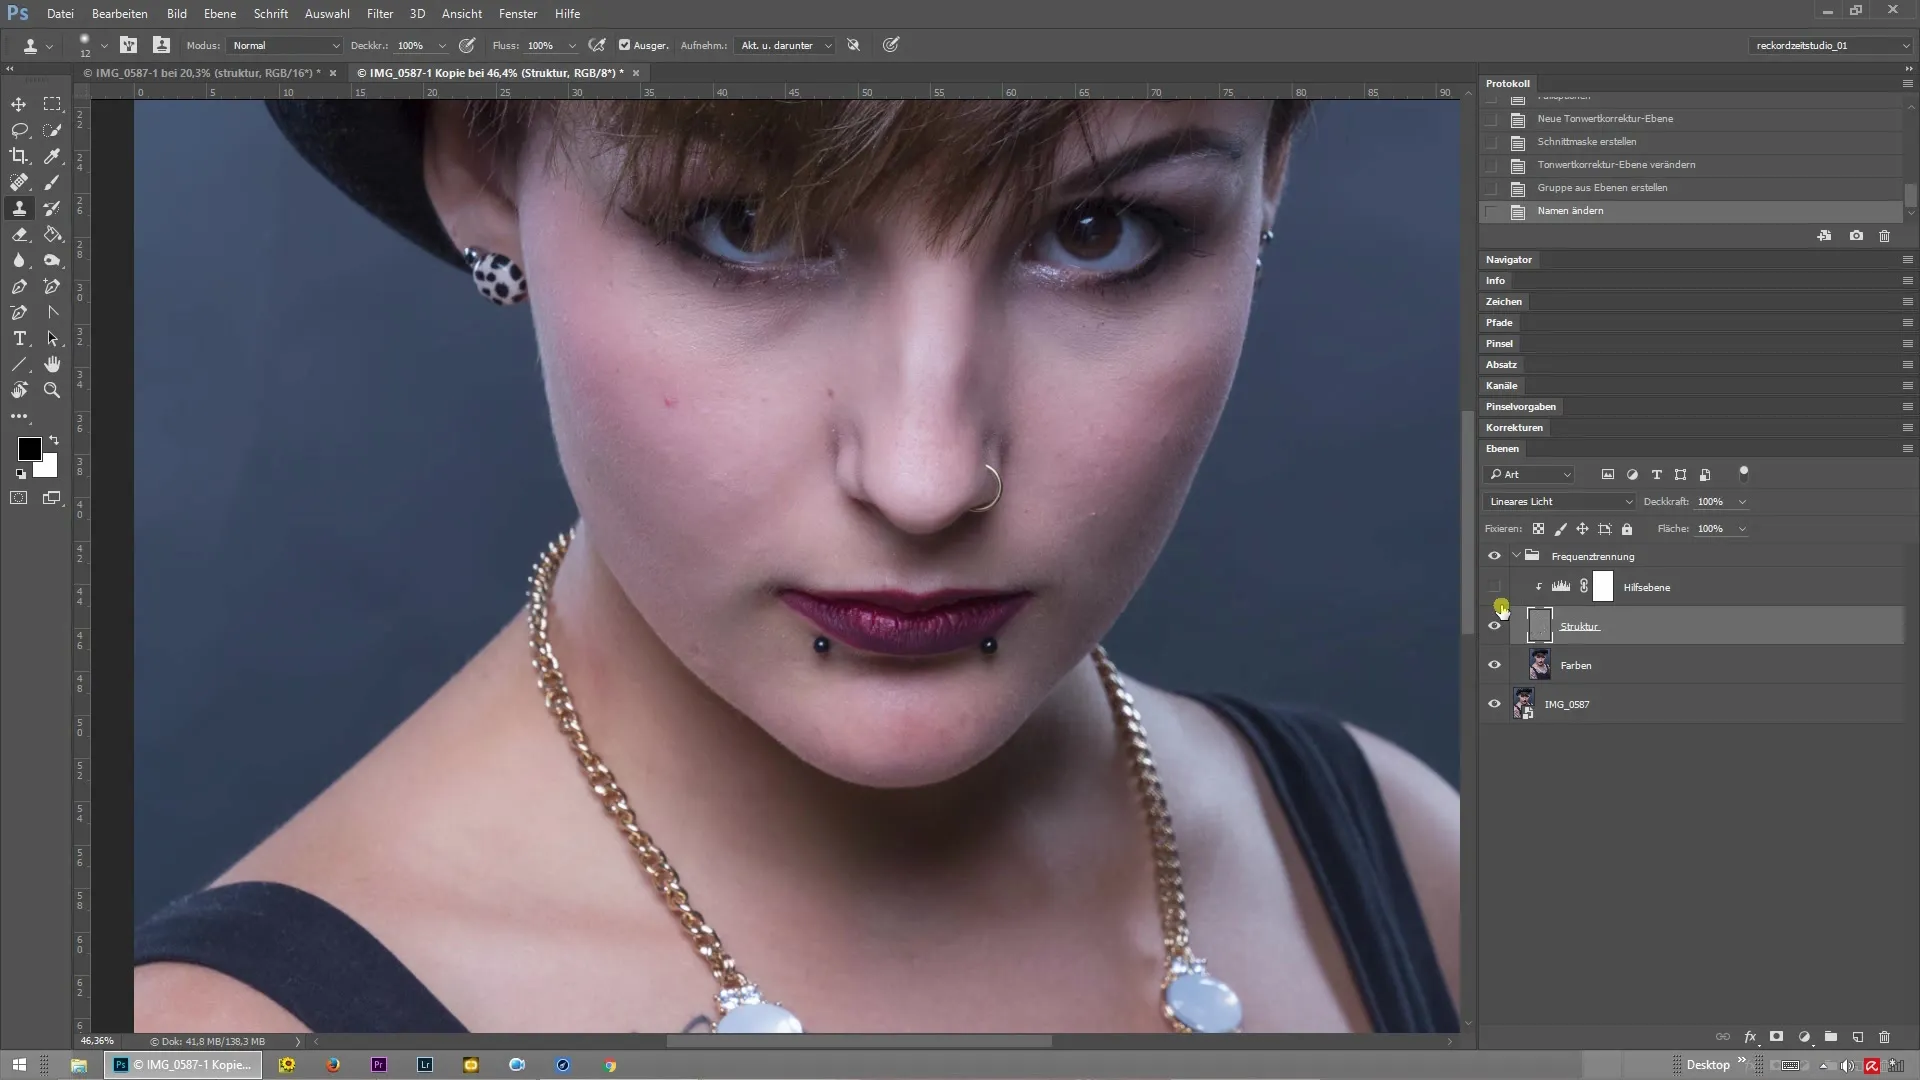Viewport: 1920px width, 1080px height.
Task: Click the foreground color swatch
Action: [x=27, y=447]
